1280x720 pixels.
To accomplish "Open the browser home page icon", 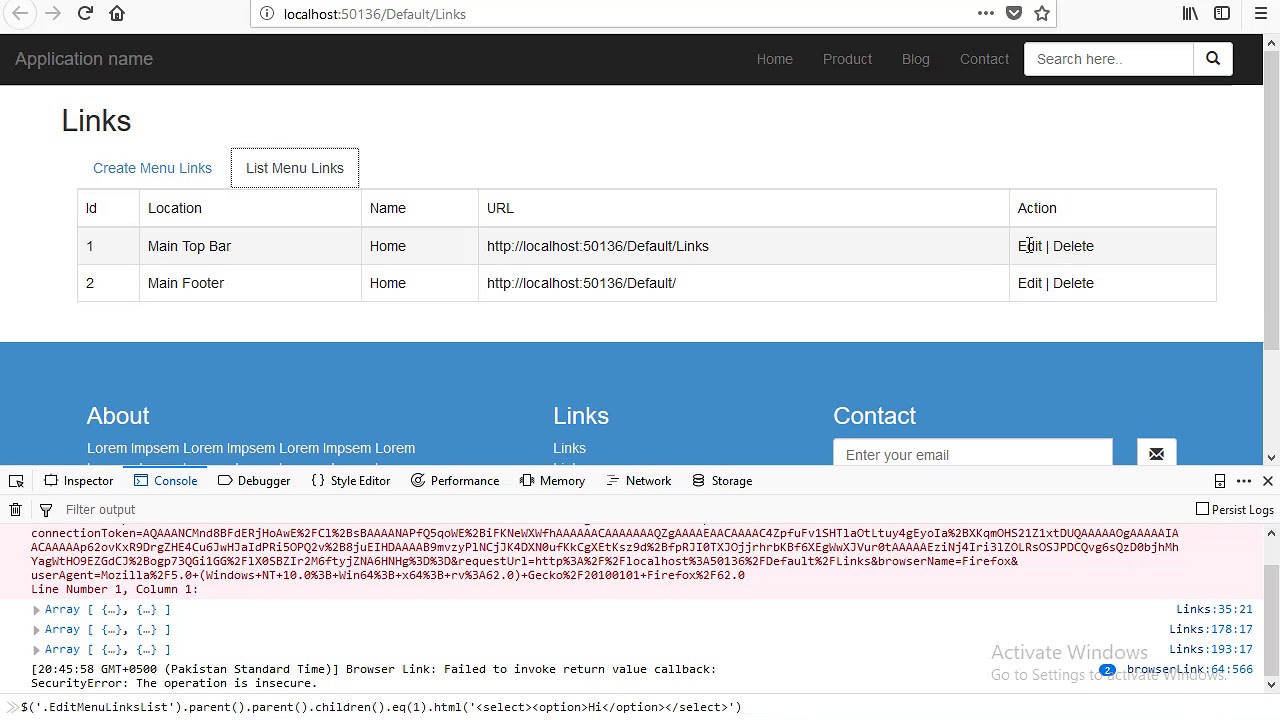I will 117,14.
